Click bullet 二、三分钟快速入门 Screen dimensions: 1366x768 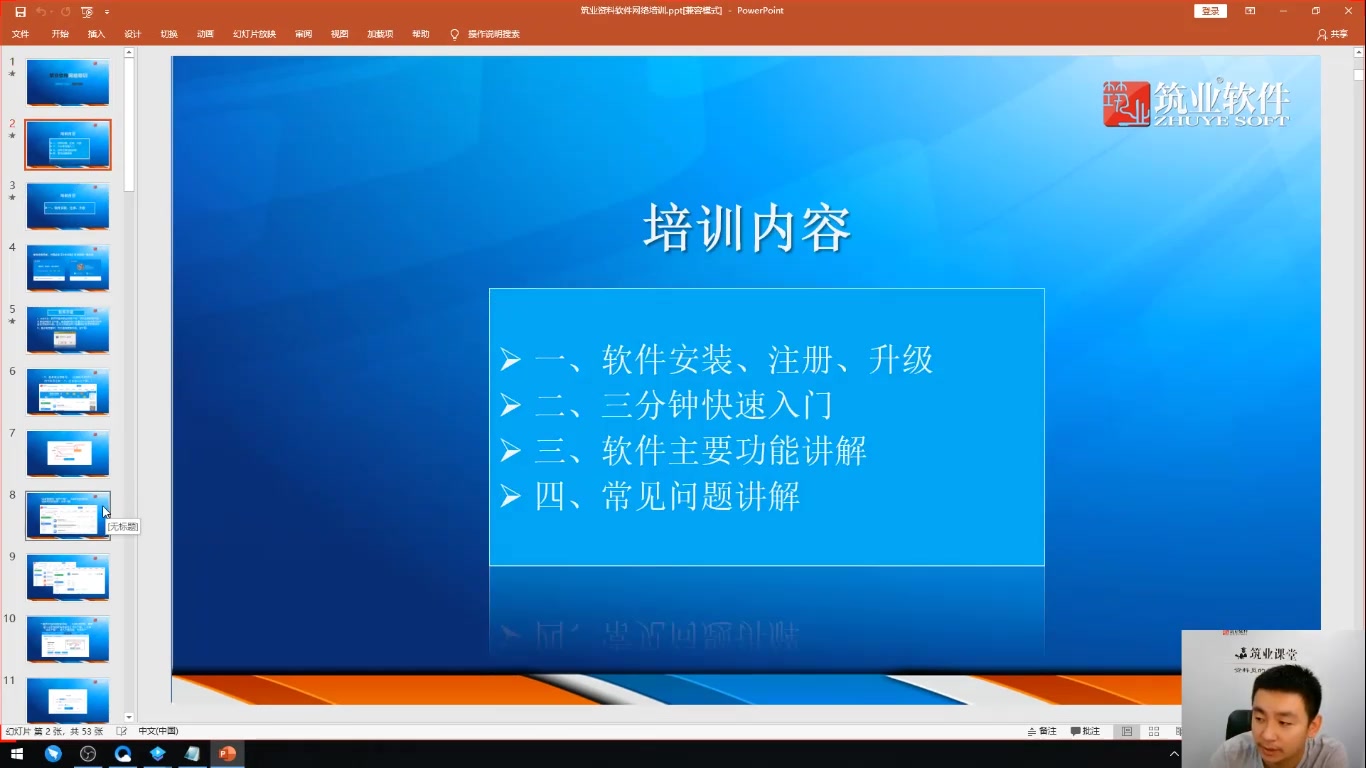click(683, 405)
